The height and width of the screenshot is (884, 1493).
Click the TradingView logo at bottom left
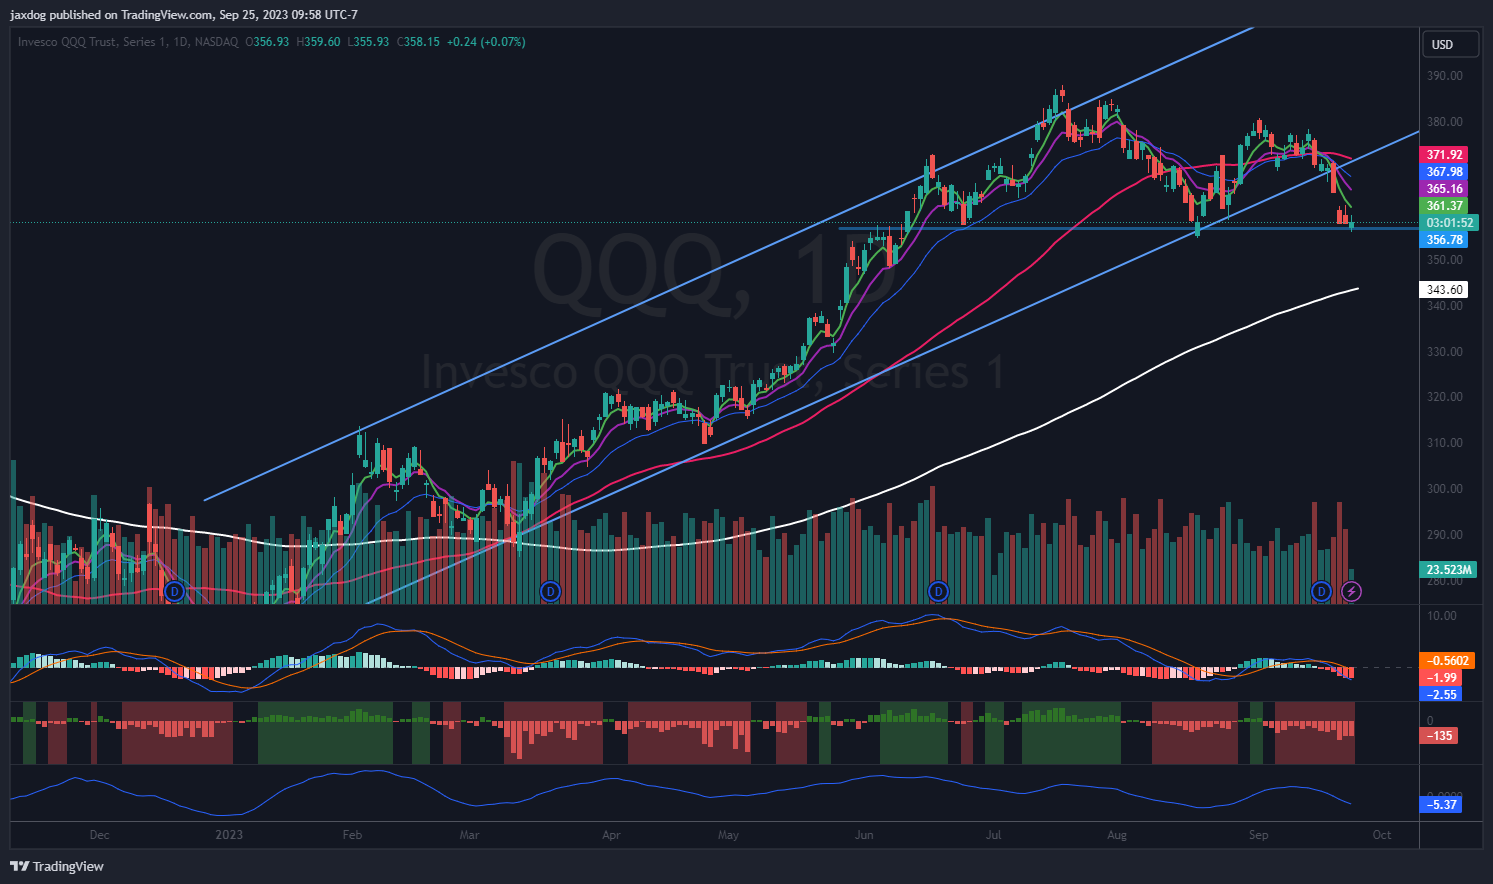(x=57, y=866)
